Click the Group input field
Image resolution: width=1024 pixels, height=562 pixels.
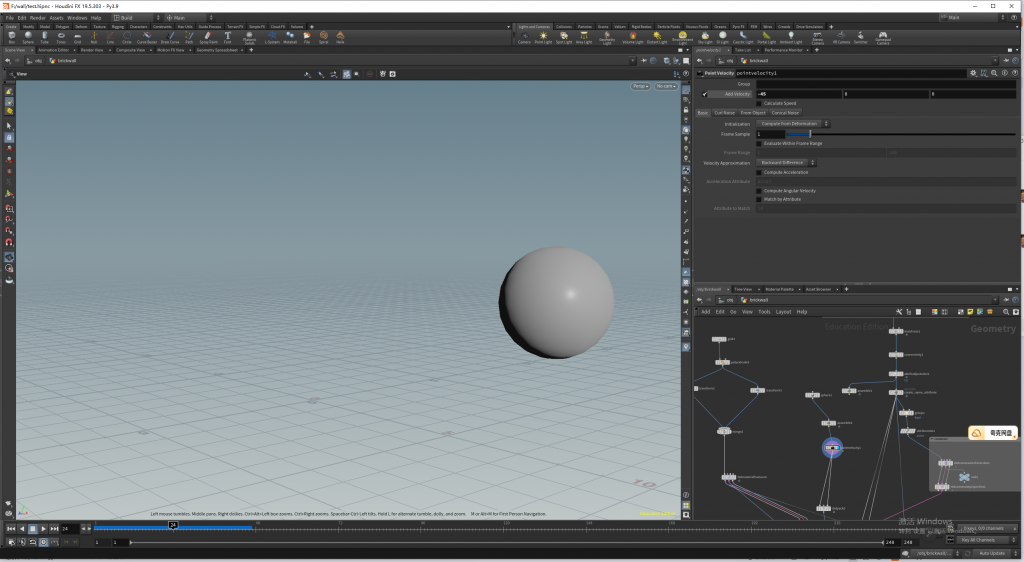click(886, 84)
